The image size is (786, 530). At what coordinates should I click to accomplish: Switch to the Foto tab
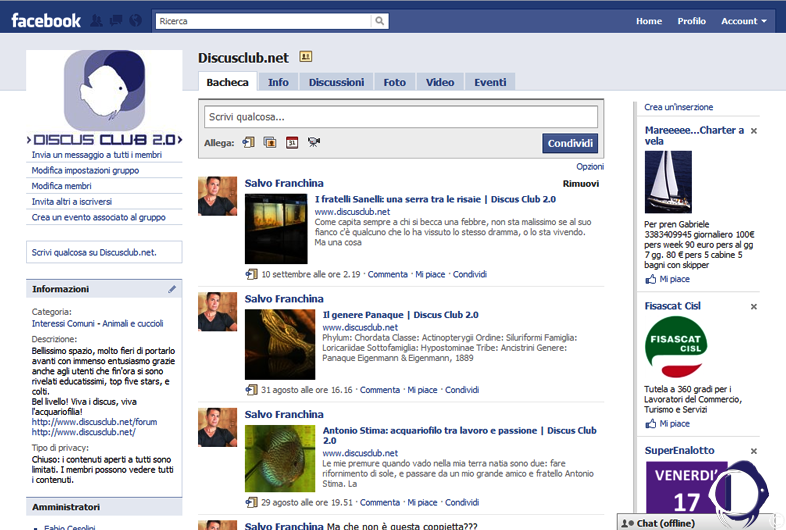395,82
